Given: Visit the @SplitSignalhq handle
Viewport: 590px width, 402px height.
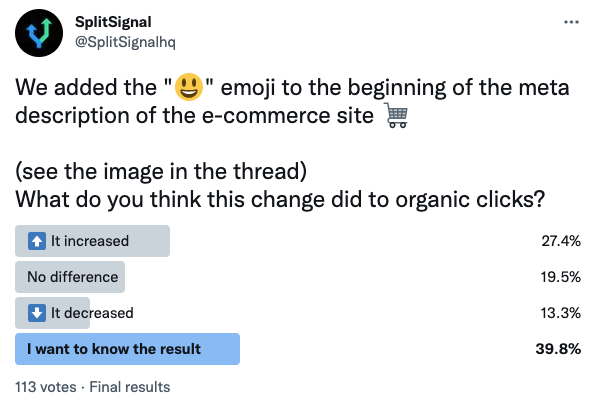Looking at the screenshot, I should tap(125, 42).
